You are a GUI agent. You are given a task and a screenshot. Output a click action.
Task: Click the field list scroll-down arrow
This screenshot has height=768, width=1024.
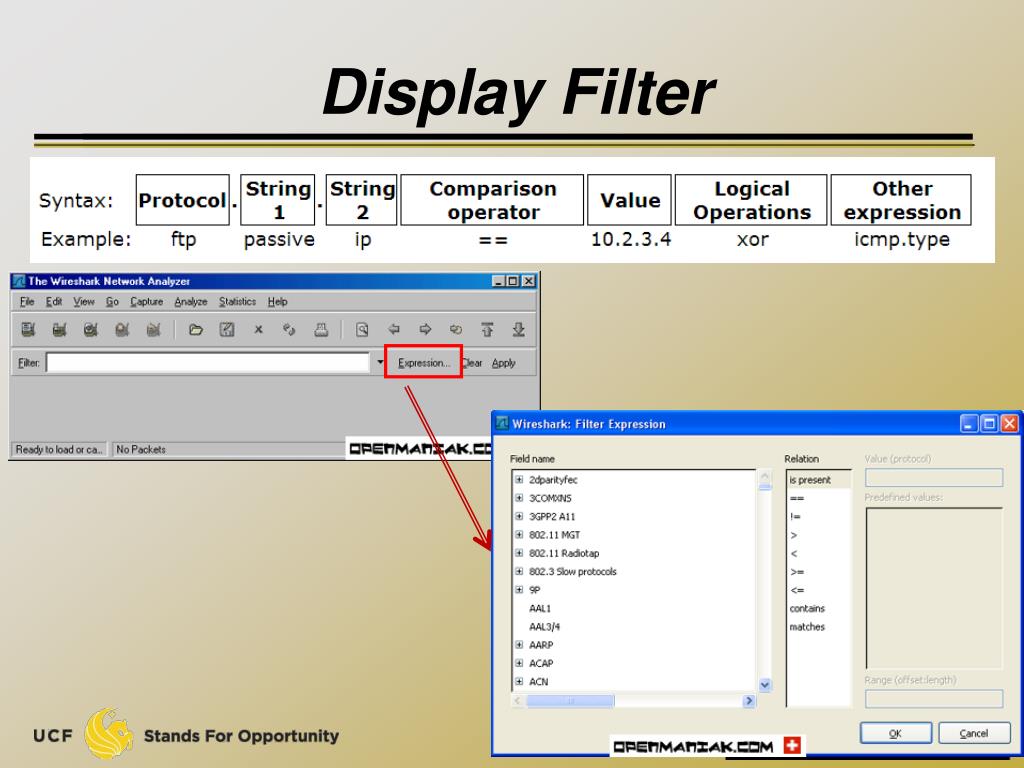click(x=765, y=684)
